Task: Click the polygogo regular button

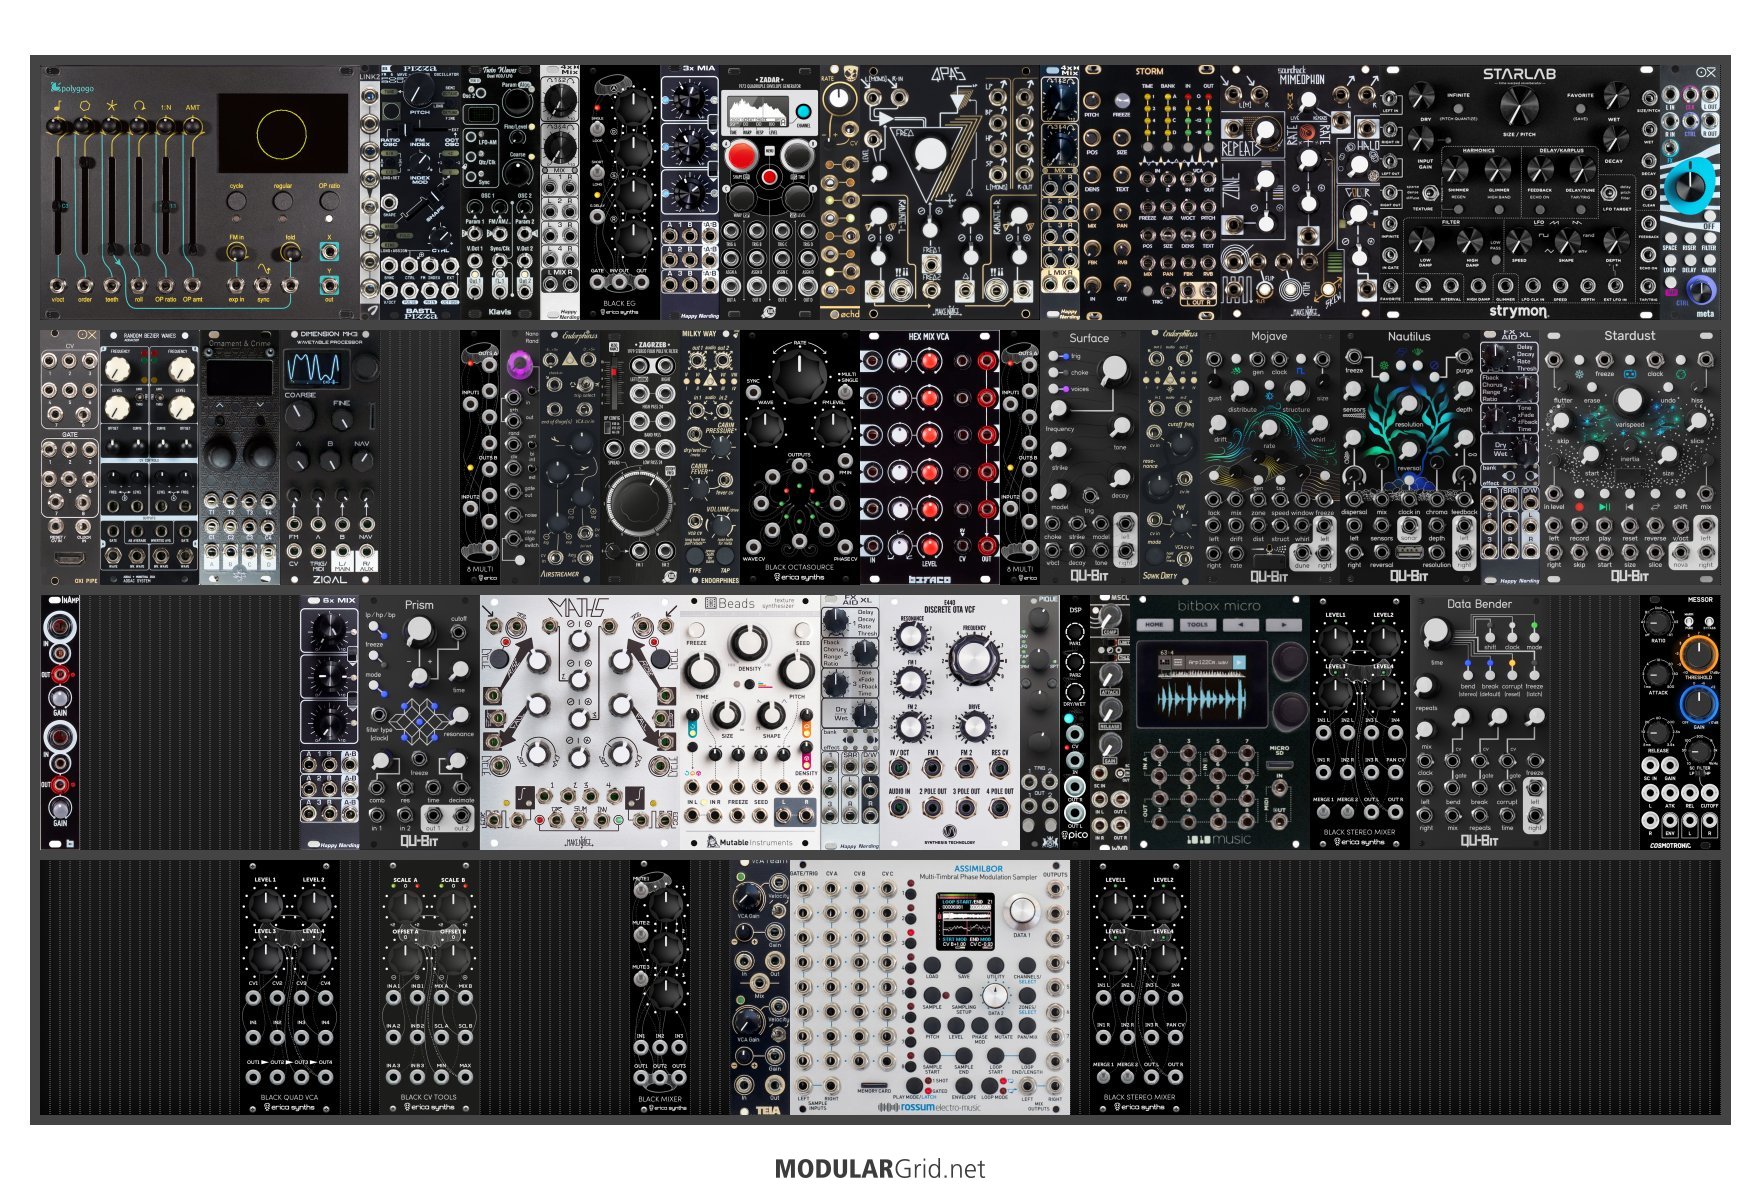Action: (x=283, y=201)
